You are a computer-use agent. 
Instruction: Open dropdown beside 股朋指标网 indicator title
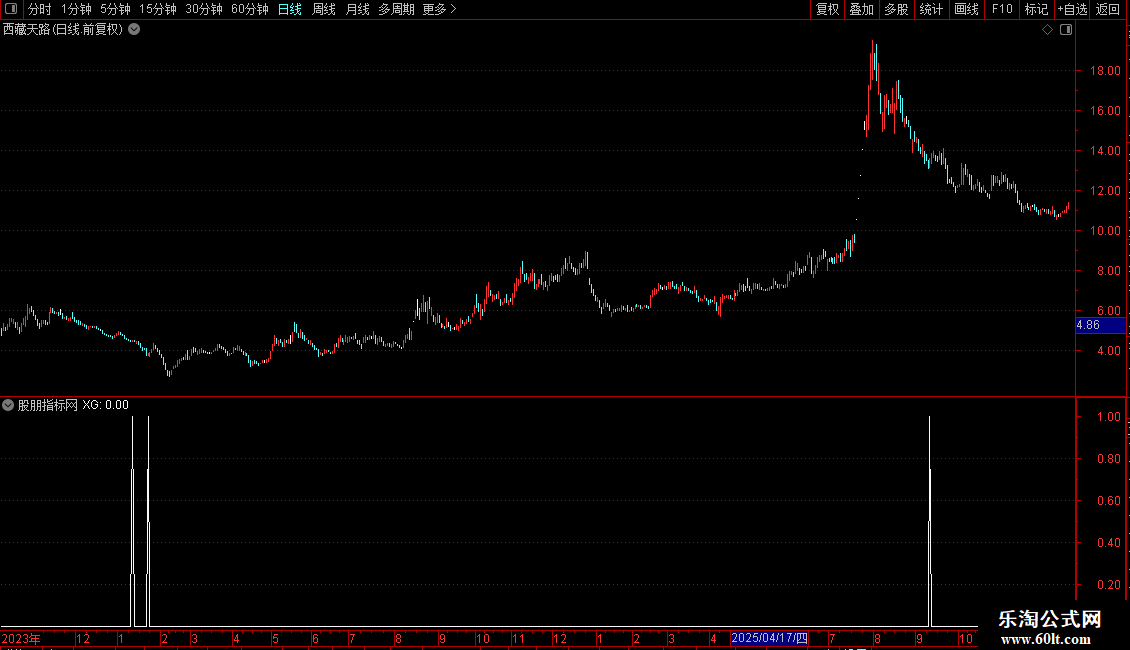[8, 405]
